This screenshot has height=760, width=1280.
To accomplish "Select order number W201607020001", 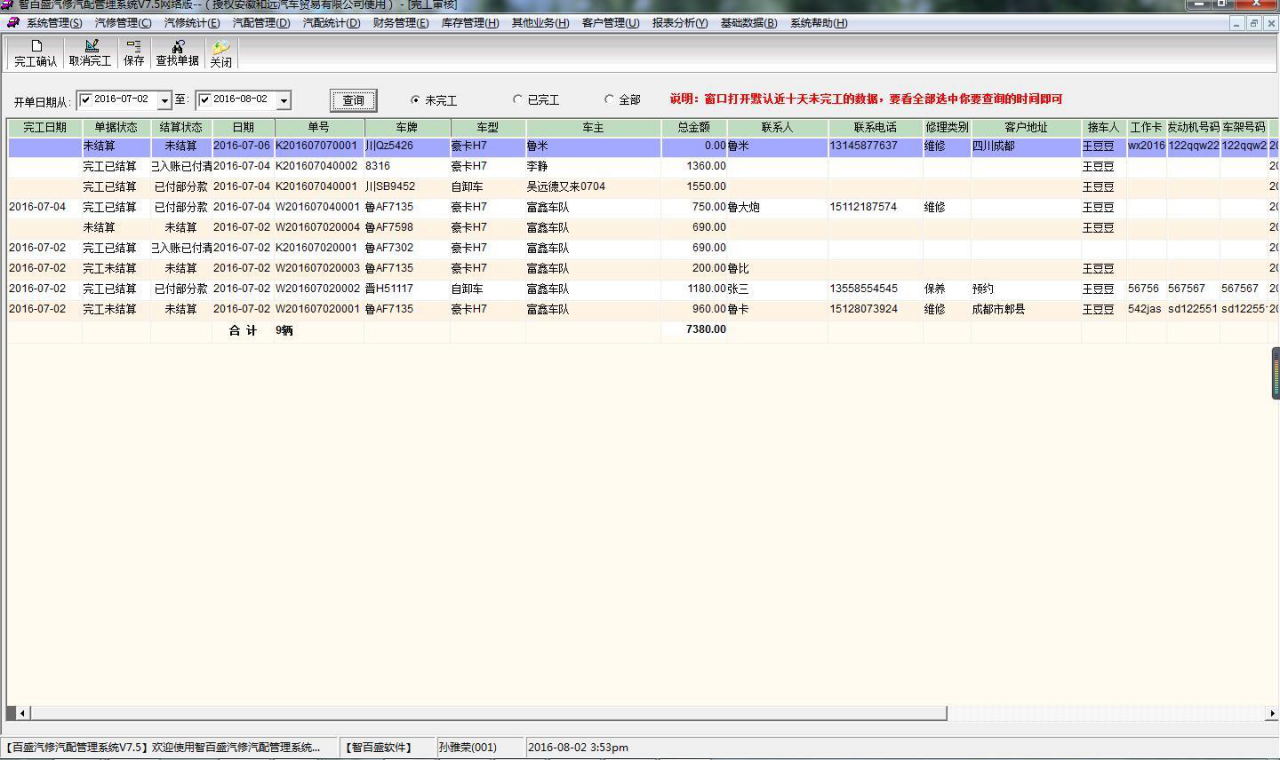I will point(317,309).
